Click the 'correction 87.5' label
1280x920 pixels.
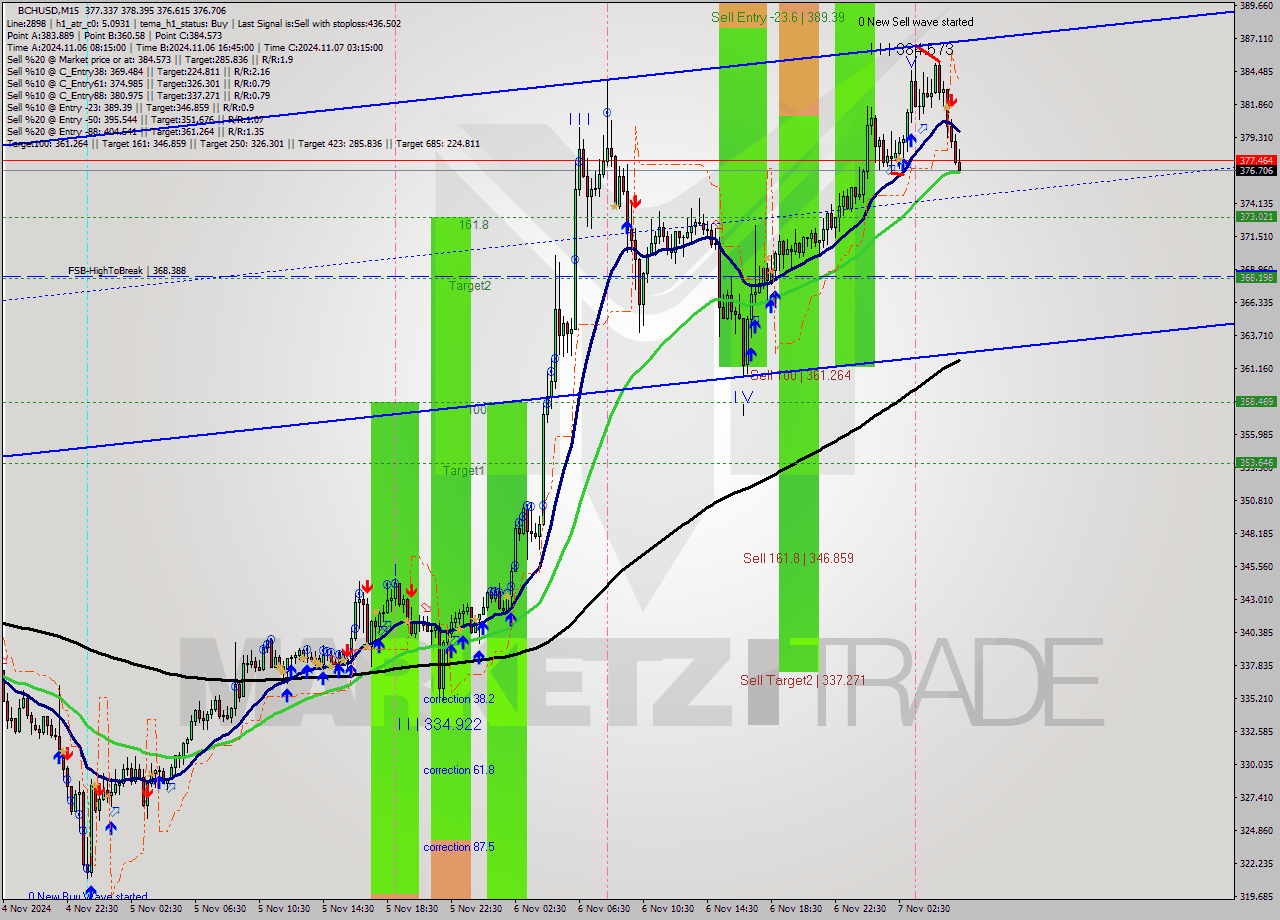coord(458,847)
